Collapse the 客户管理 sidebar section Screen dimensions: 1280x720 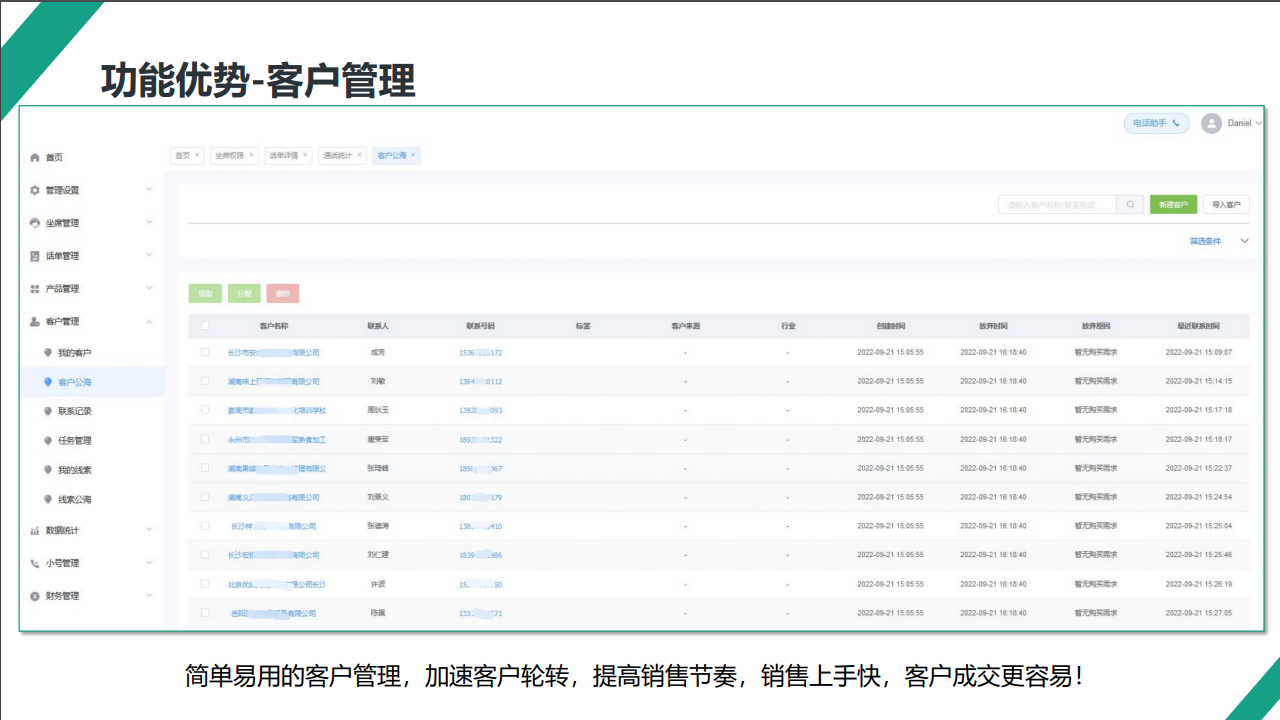pos(149,322)
